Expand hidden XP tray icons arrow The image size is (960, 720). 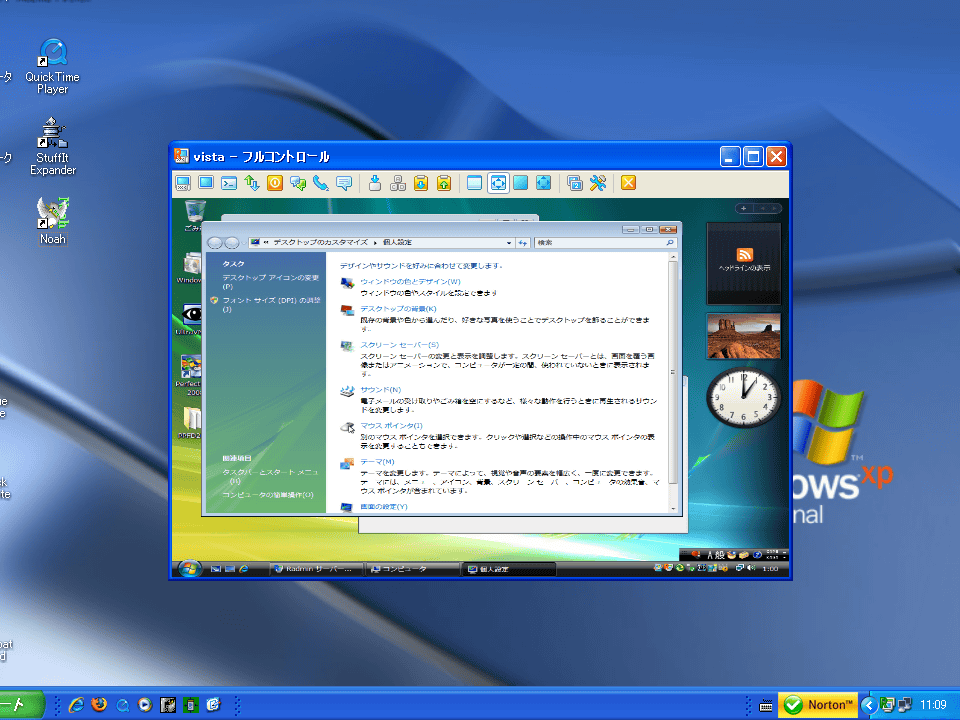[x=868, y=705]
